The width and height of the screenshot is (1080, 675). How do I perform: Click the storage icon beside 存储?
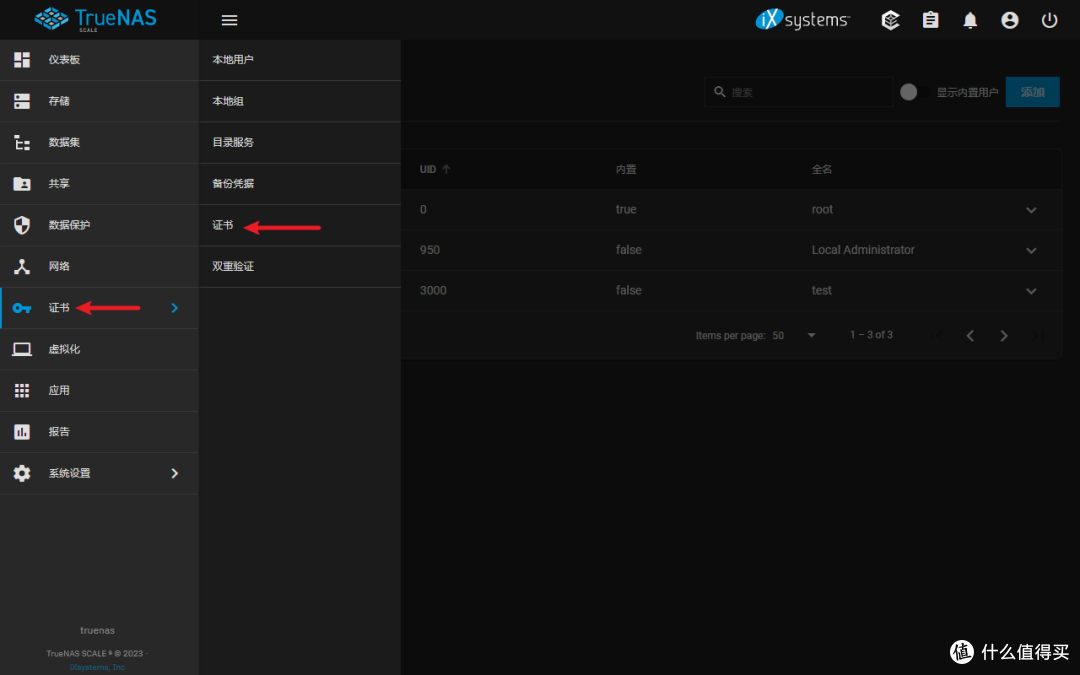[x=22, y=101]
